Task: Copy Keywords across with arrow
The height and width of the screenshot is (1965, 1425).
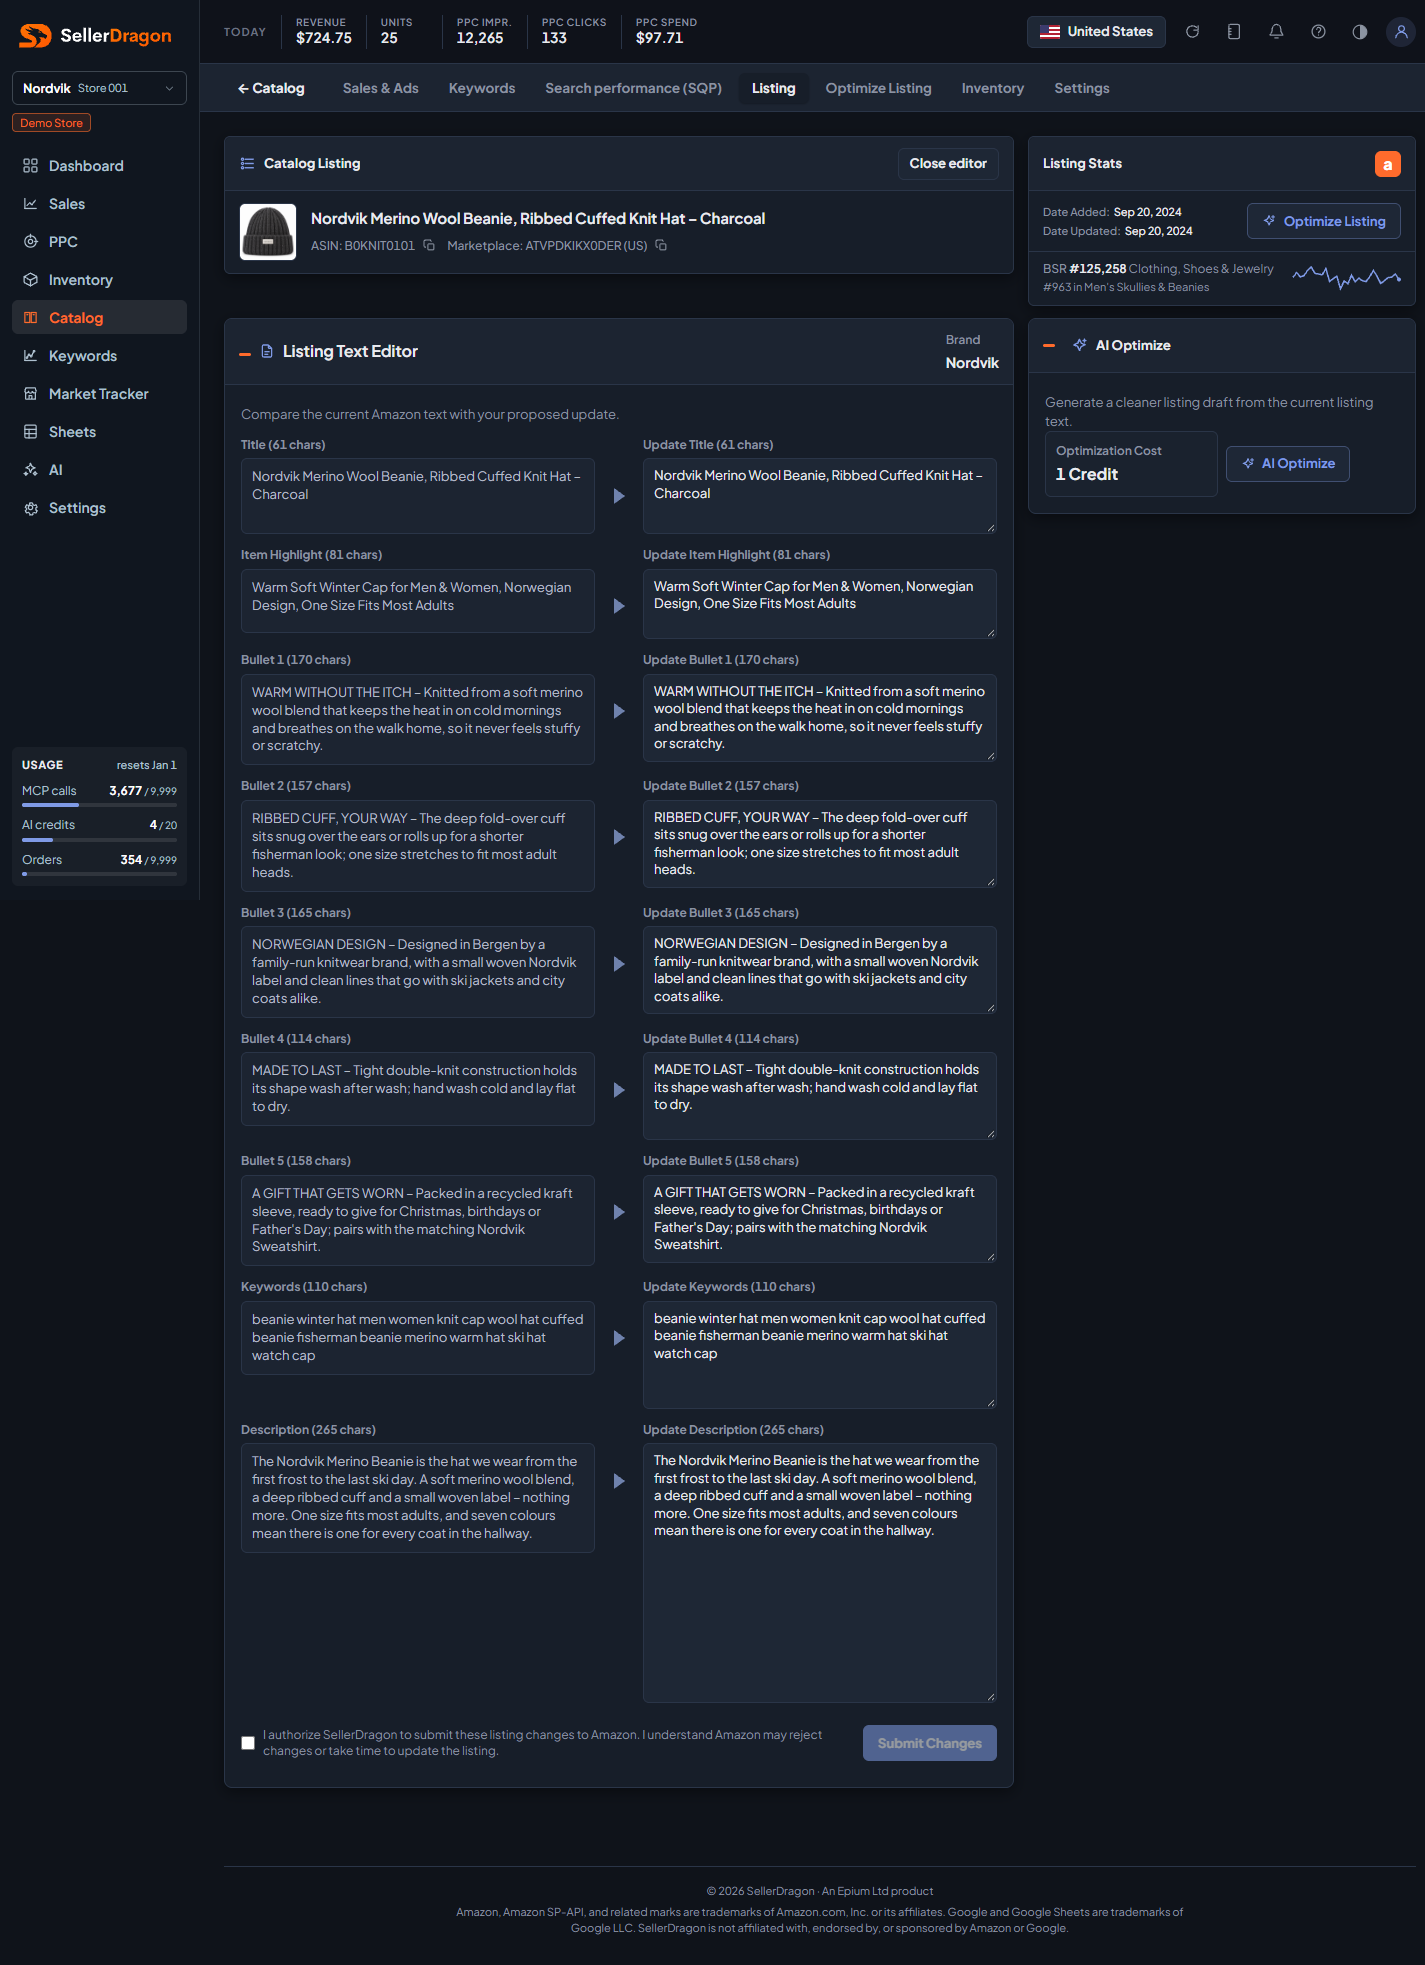Action: pyautogui.click(x=619, y=1338)
